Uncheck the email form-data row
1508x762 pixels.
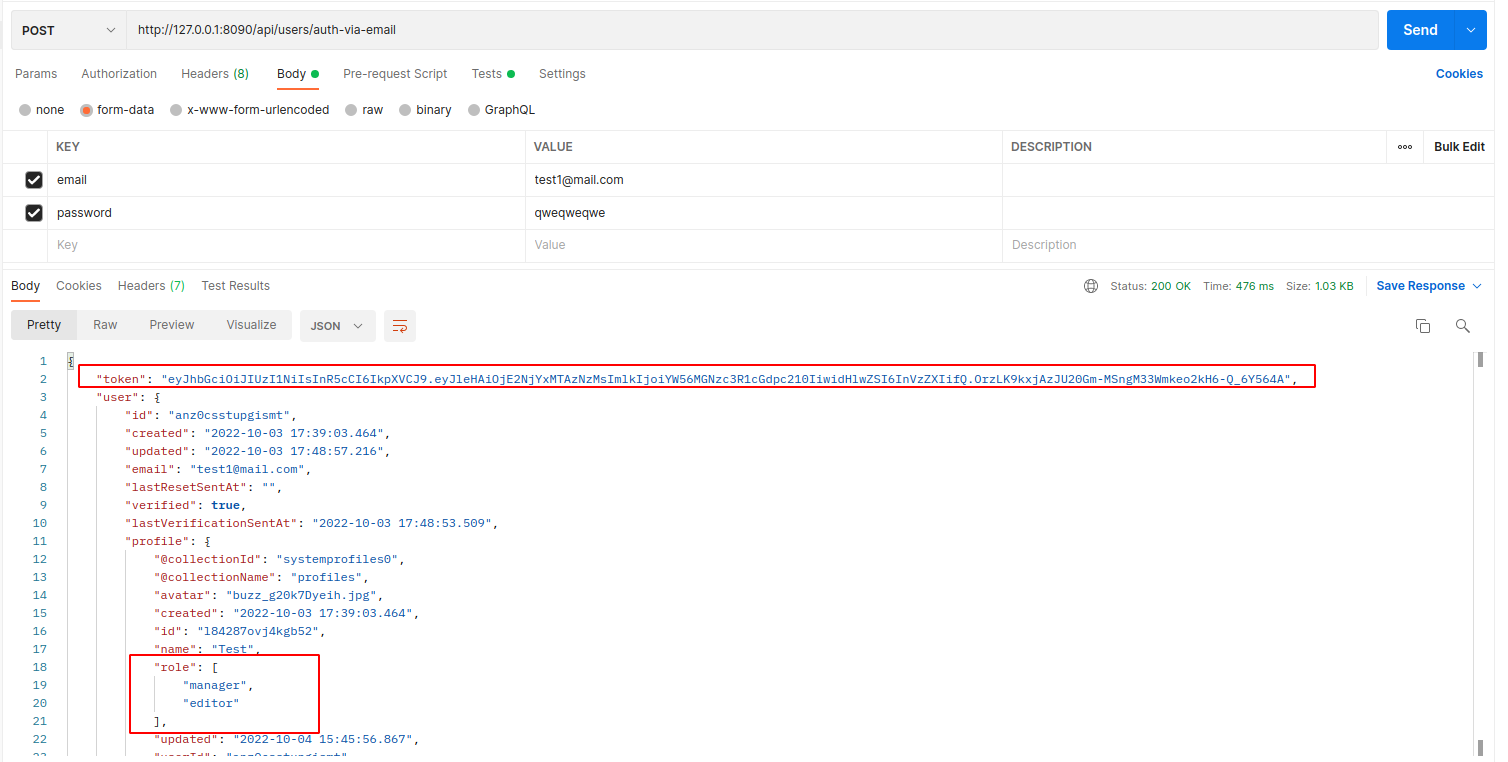tap(33, 179)
